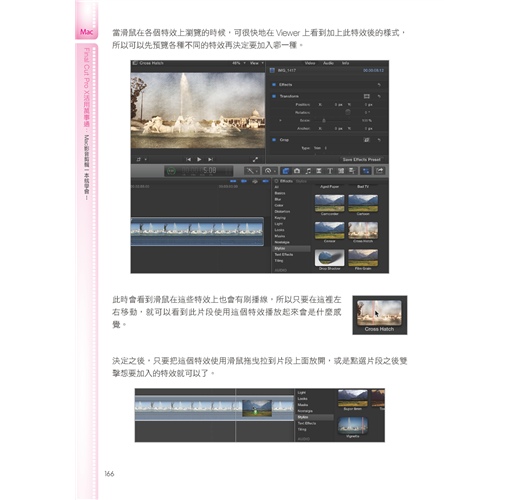Show the Photos browser camera icon

297,171
